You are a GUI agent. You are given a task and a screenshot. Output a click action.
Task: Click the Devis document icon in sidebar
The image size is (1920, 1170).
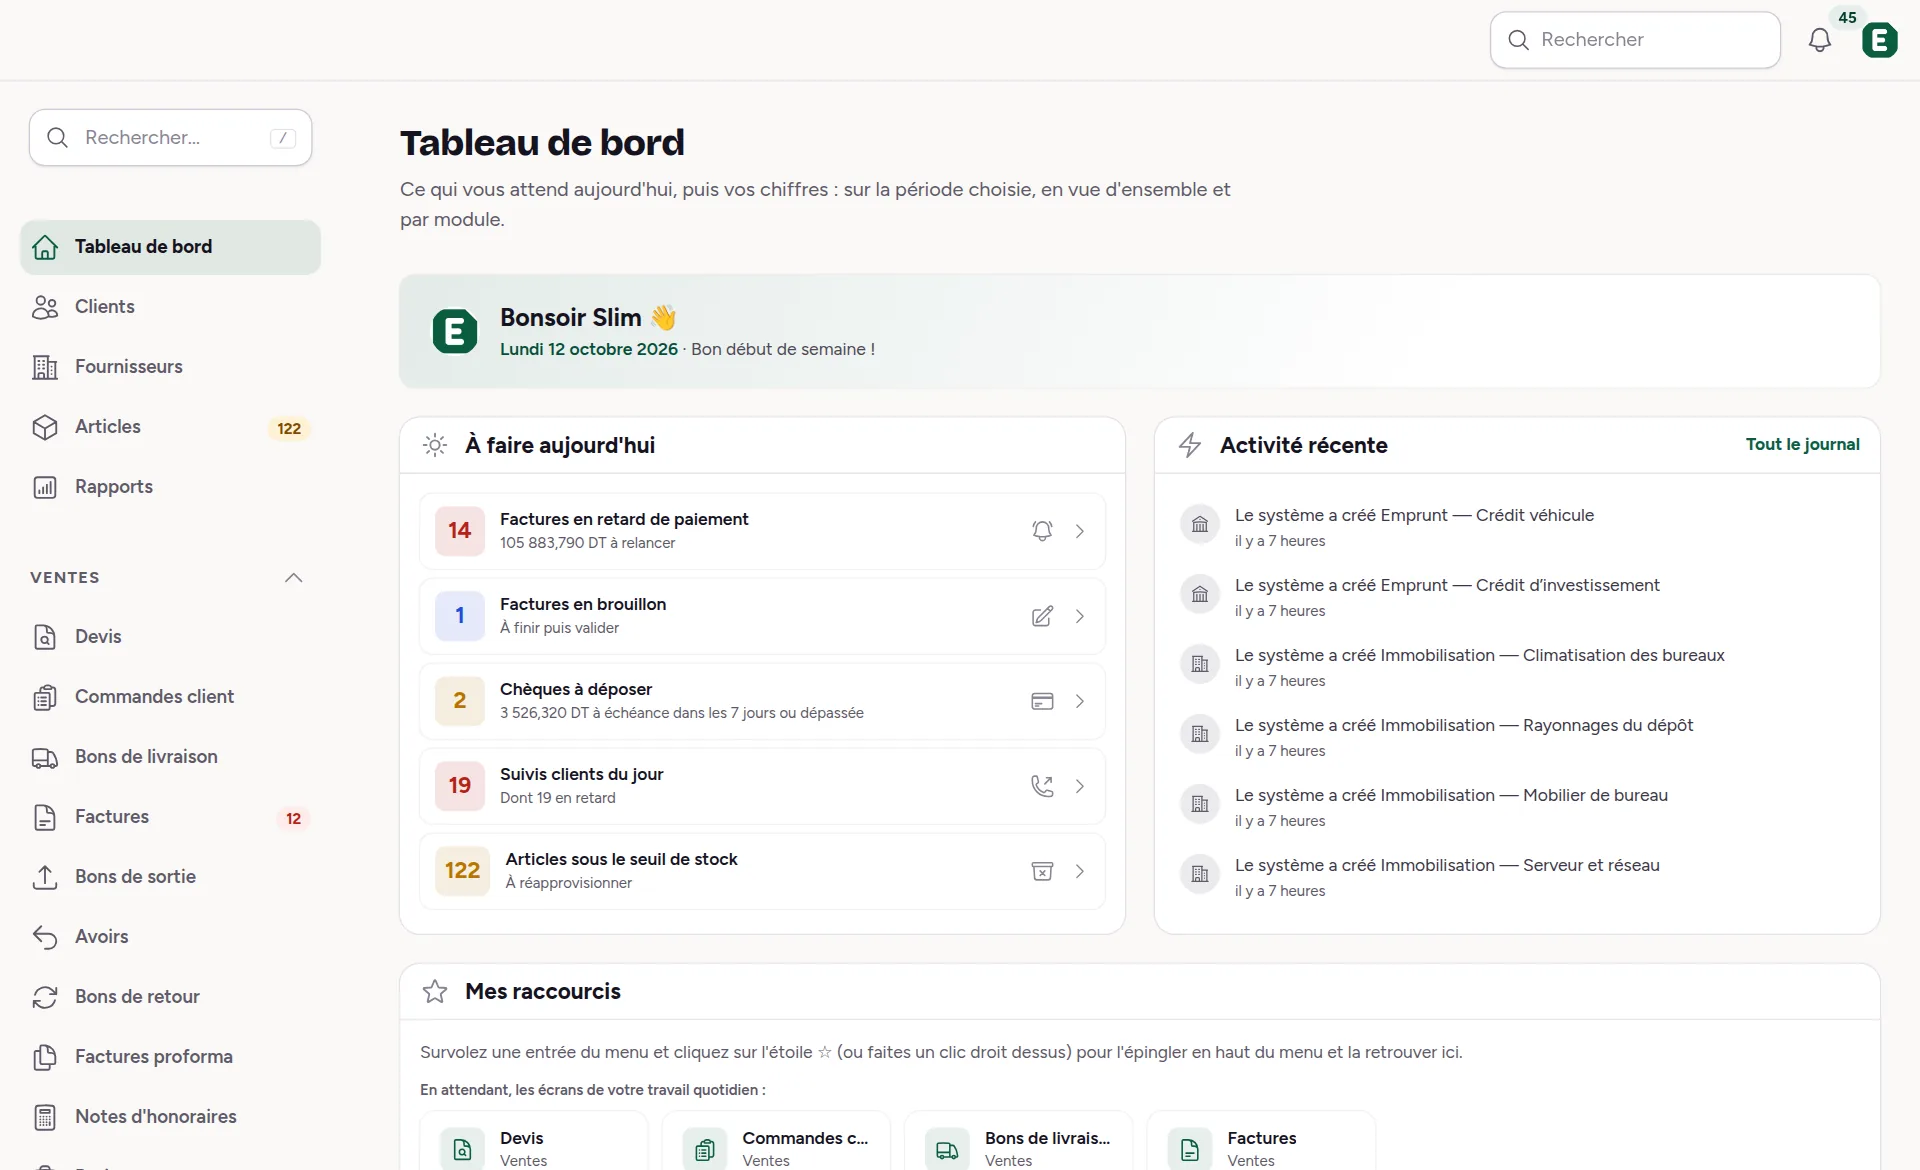(x=45, y=637)
